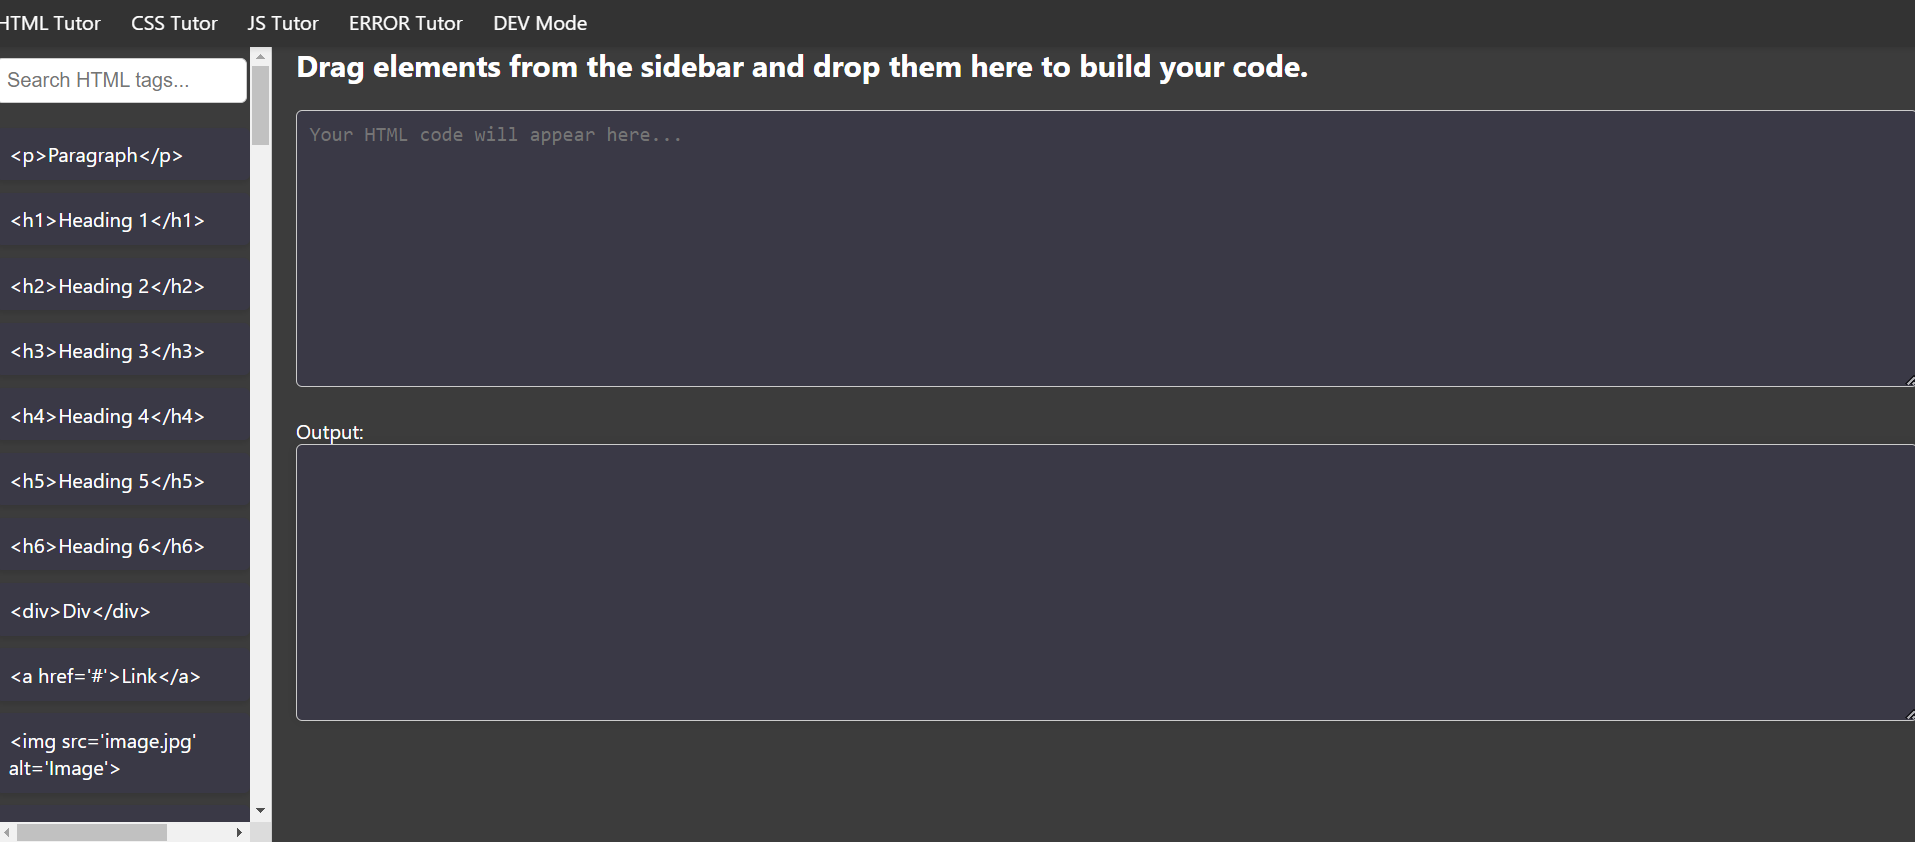Enter DEV Mode
This screenshot has height=842, width=1915.
tap(540, 23)
